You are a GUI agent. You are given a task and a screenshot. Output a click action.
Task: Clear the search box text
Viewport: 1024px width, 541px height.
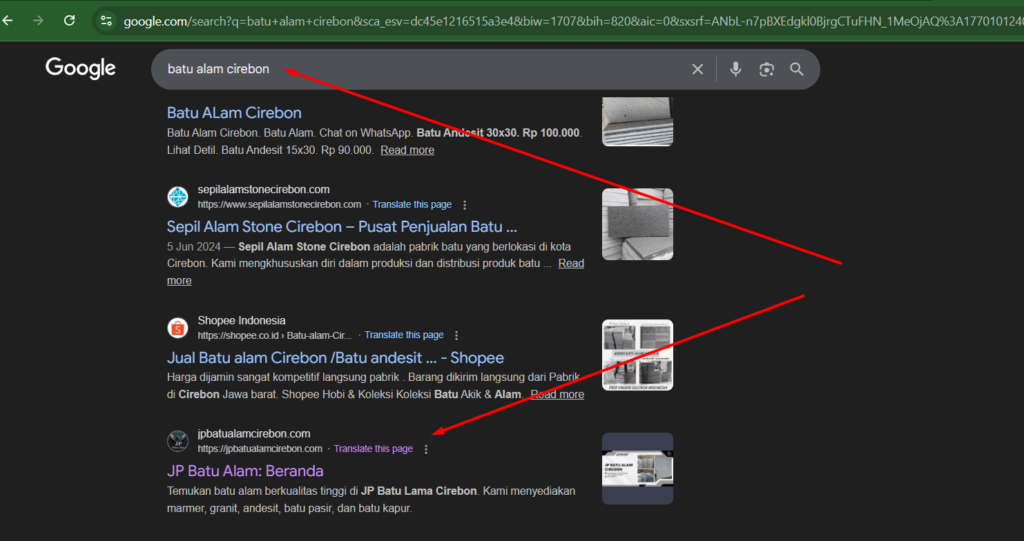click(697, 69)
